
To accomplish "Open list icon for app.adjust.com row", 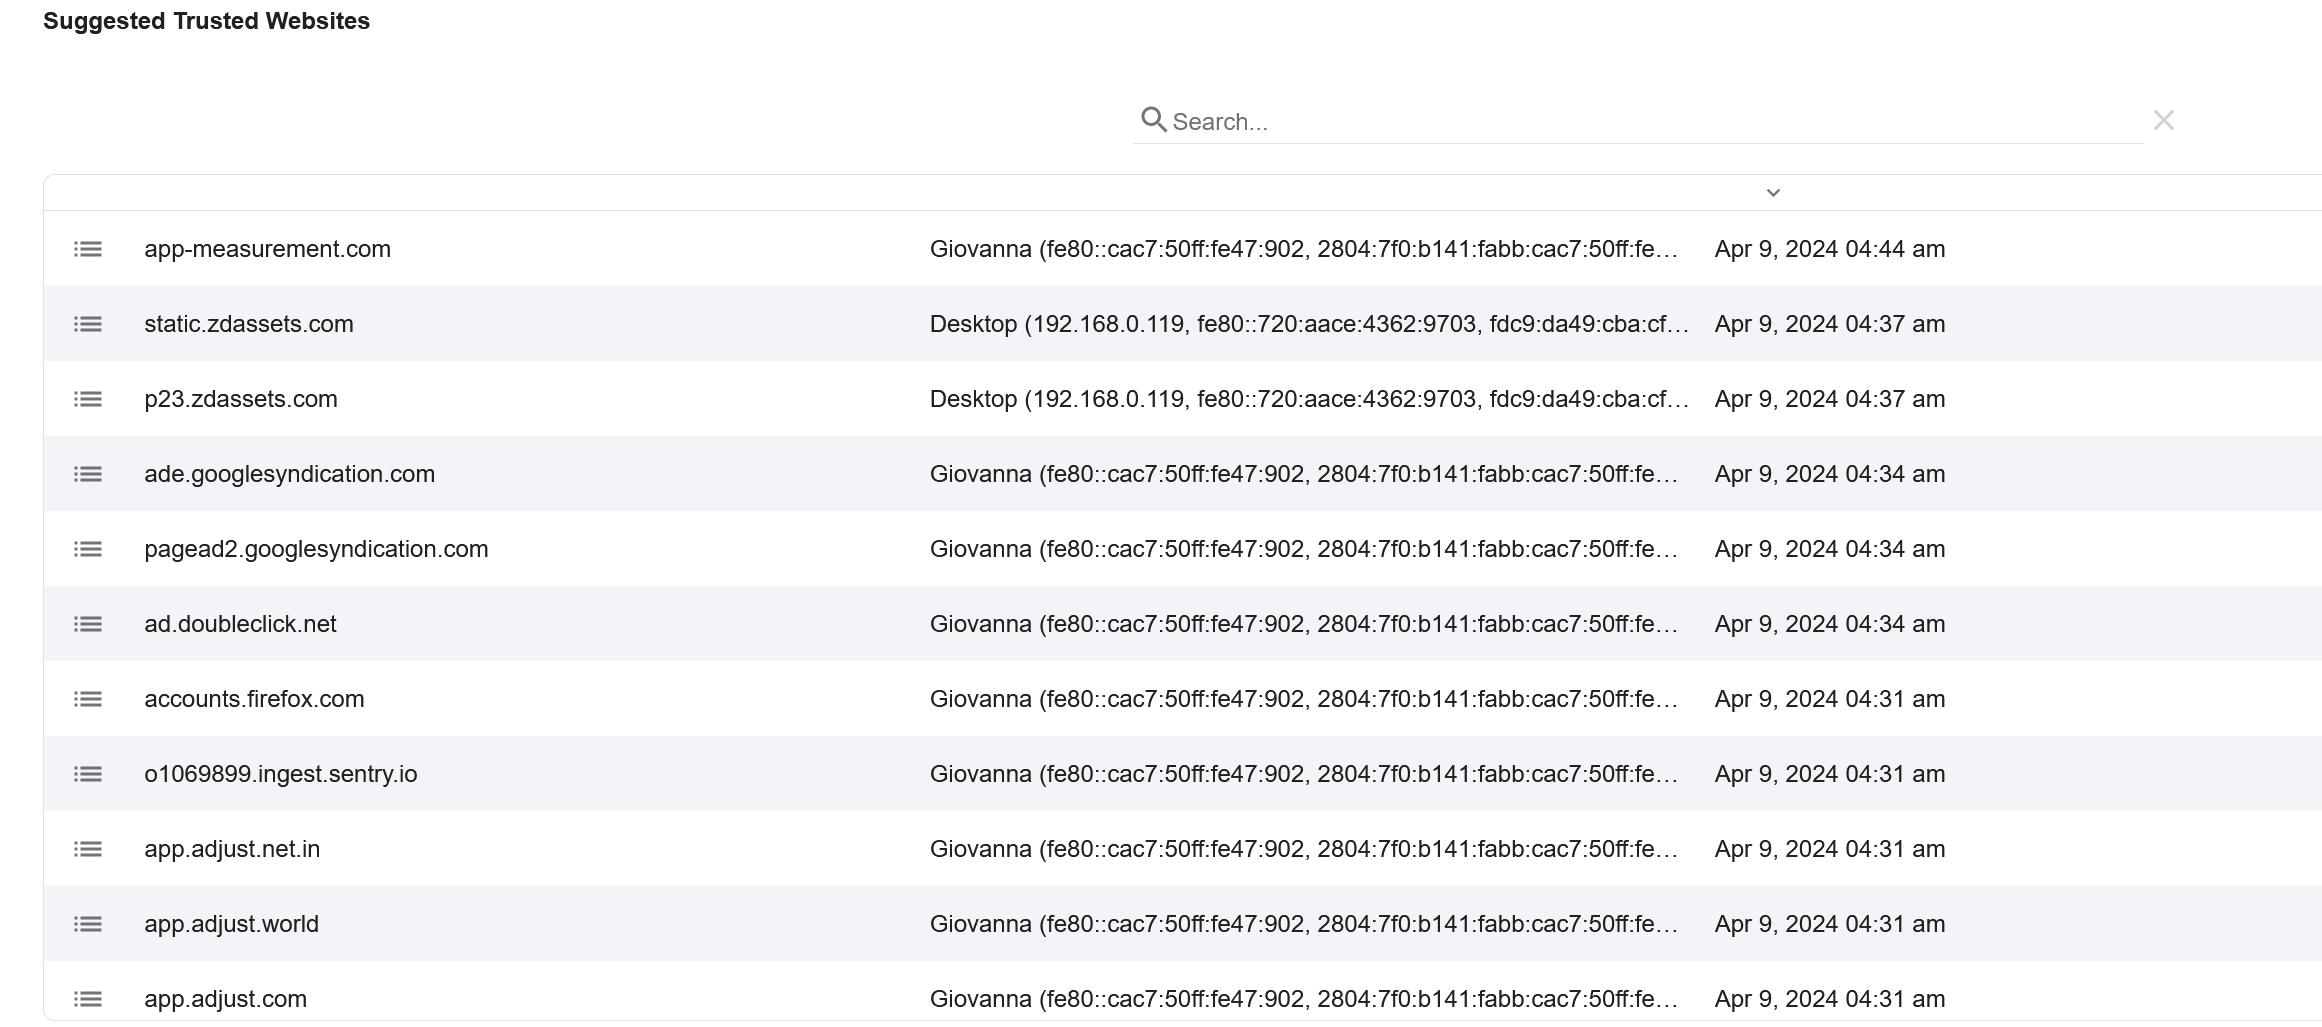I will tap(88, 999).
